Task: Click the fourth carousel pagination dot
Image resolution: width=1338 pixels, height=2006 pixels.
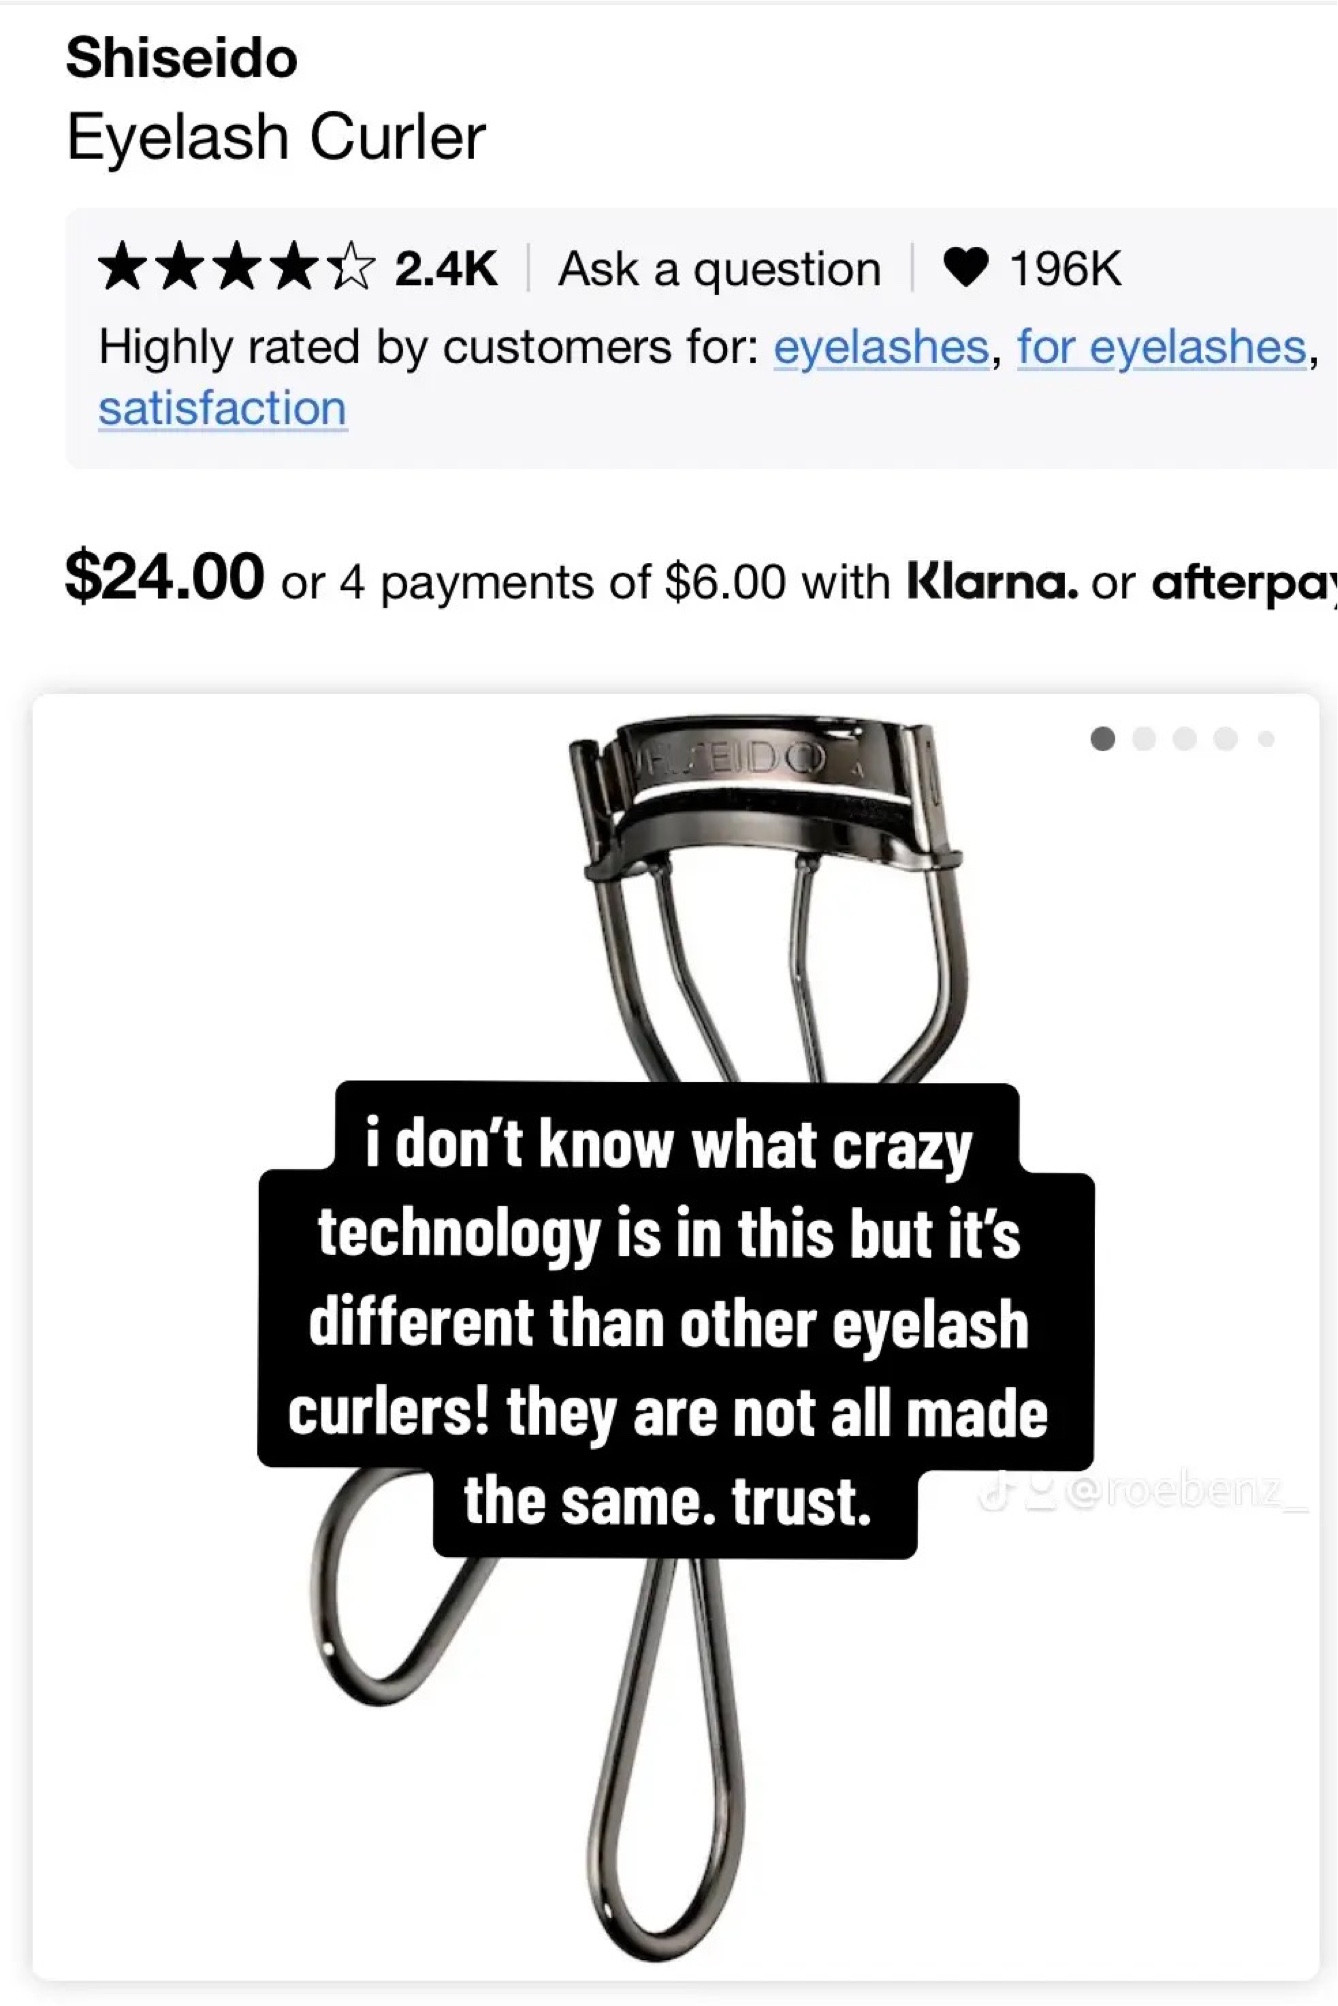Action: point(1224,738)
